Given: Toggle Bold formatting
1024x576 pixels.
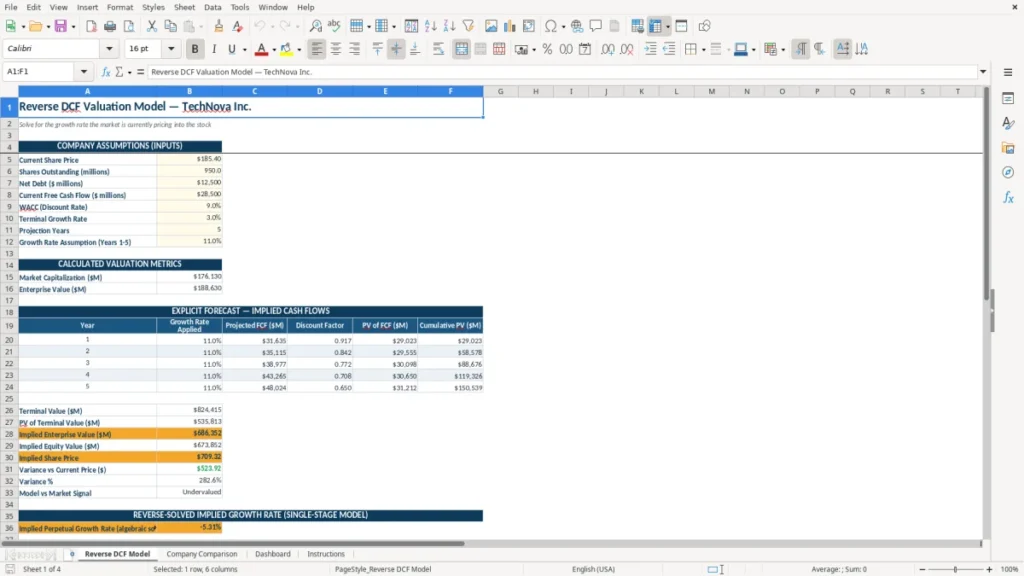Looking at the screenshot, I should (x=195, y=49).
